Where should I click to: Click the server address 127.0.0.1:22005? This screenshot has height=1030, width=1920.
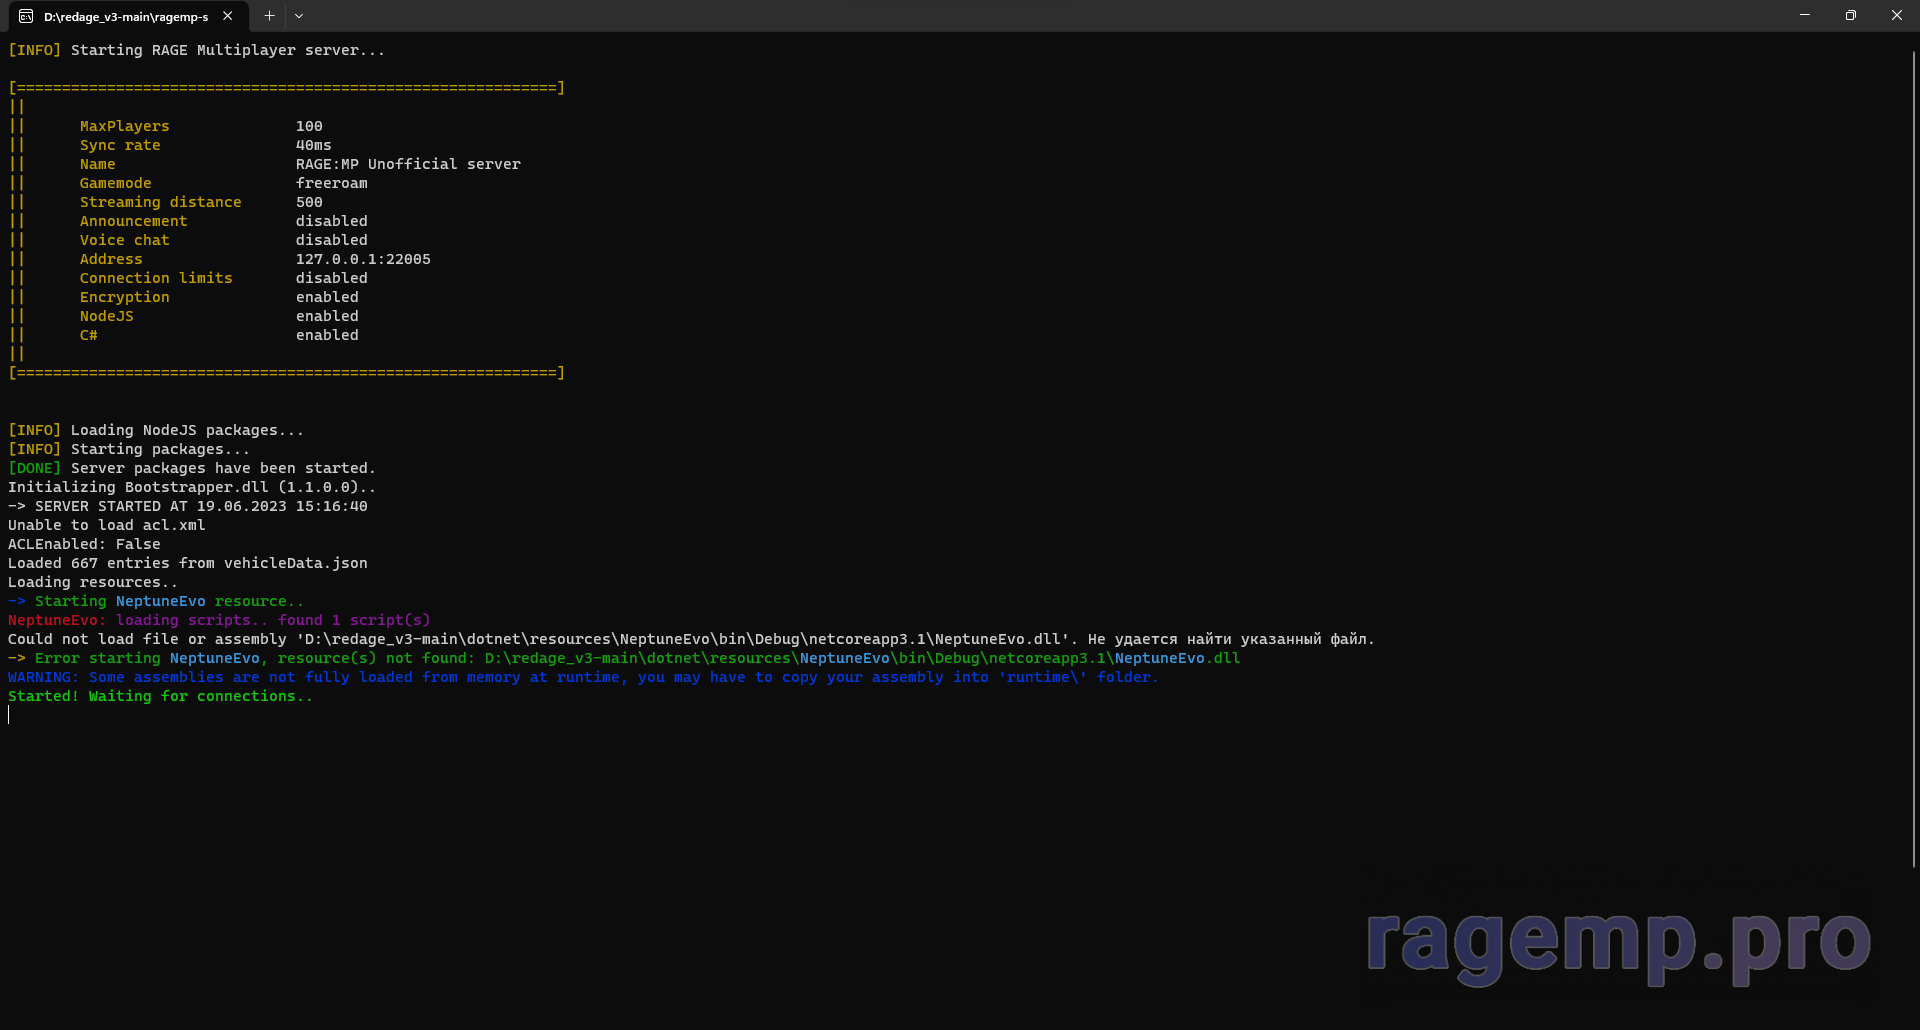pos(363,259)
